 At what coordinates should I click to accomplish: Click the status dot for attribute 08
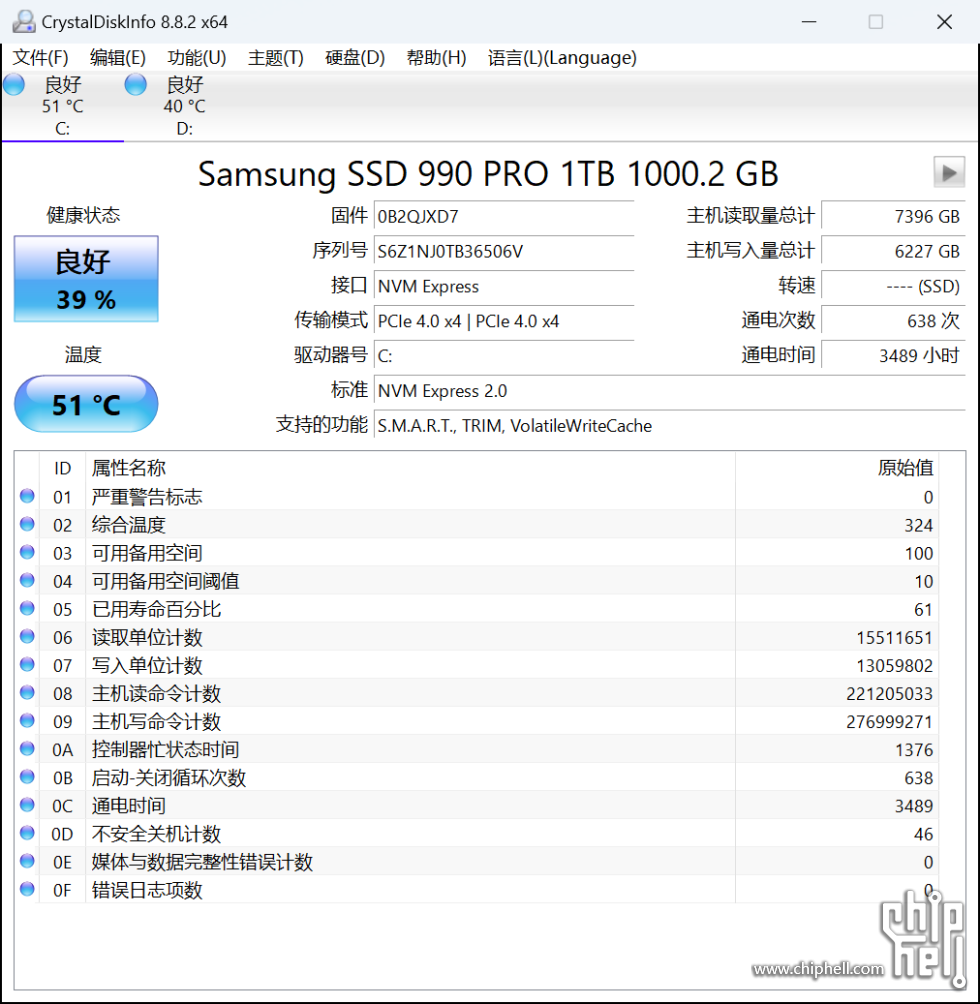(27, 693)
